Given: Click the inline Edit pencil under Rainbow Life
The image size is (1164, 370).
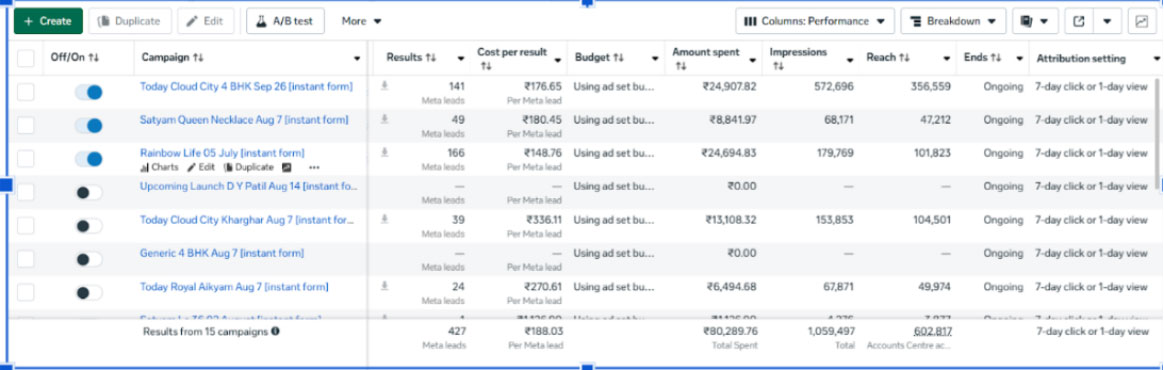Looking at the screenshot, I should [200, 167].
